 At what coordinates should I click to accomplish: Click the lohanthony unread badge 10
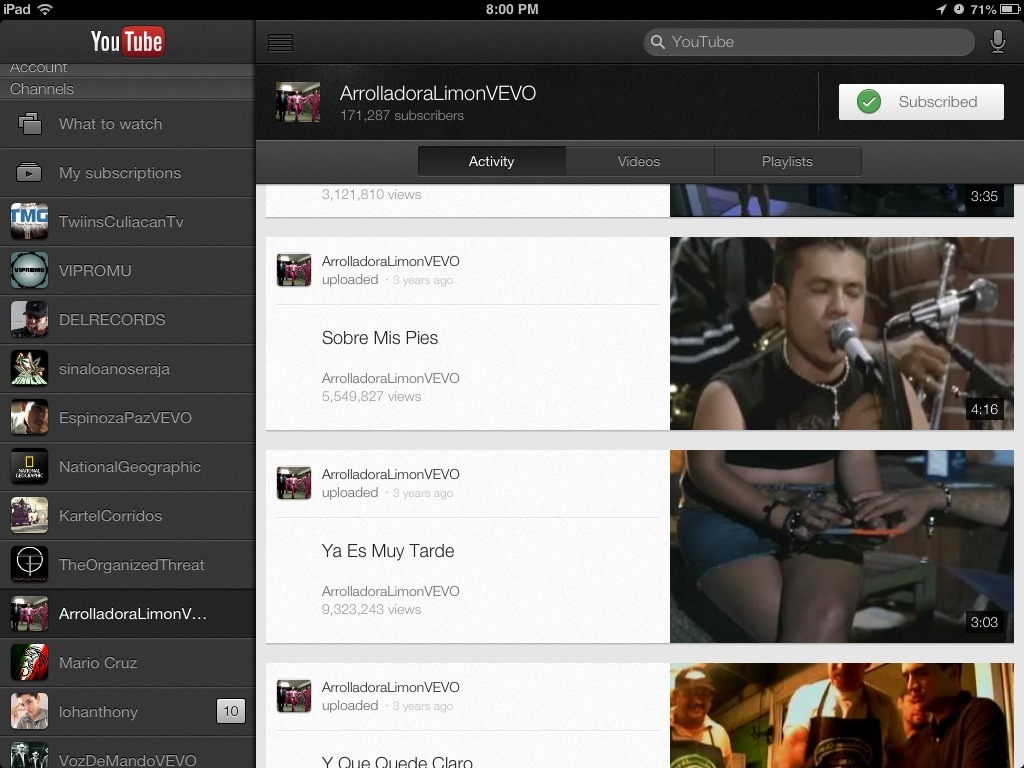(x=231, y=711)
